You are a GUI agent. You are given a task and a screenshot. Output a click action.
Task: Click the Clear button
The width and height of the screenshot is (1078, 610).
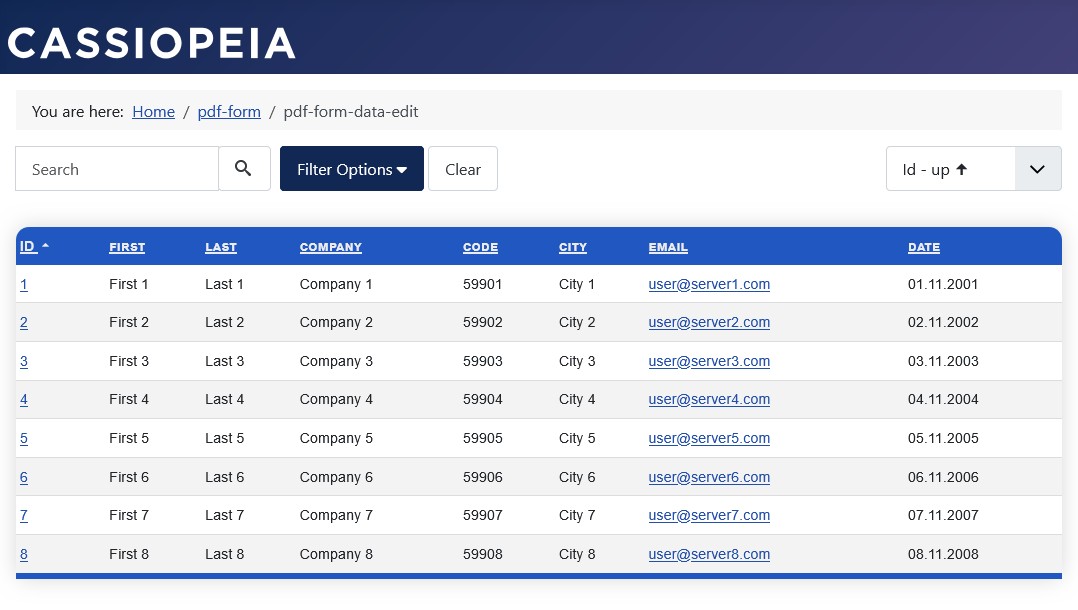point(462,168)
